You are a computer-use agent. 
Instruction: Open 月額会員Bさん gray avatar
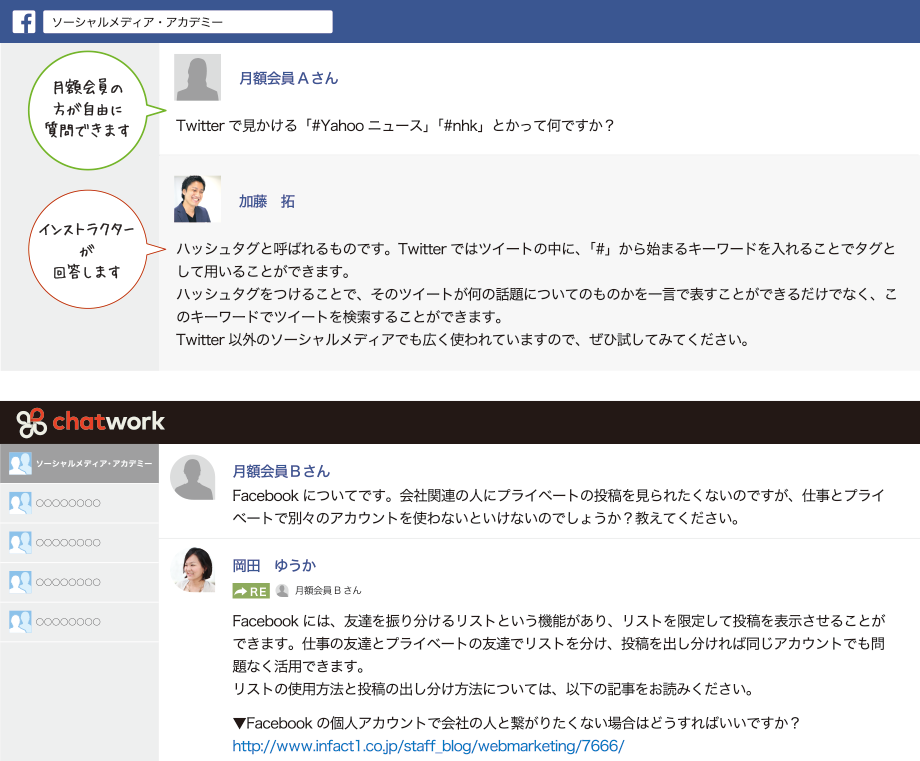(193, 478)
